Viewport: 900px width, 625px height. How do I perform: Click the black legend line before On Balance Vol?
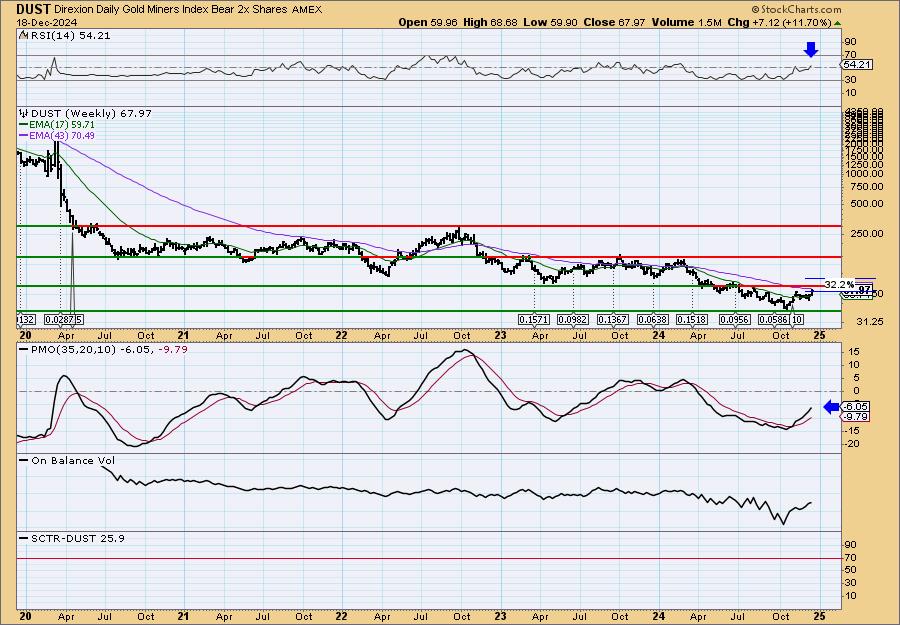click(23, 461)
